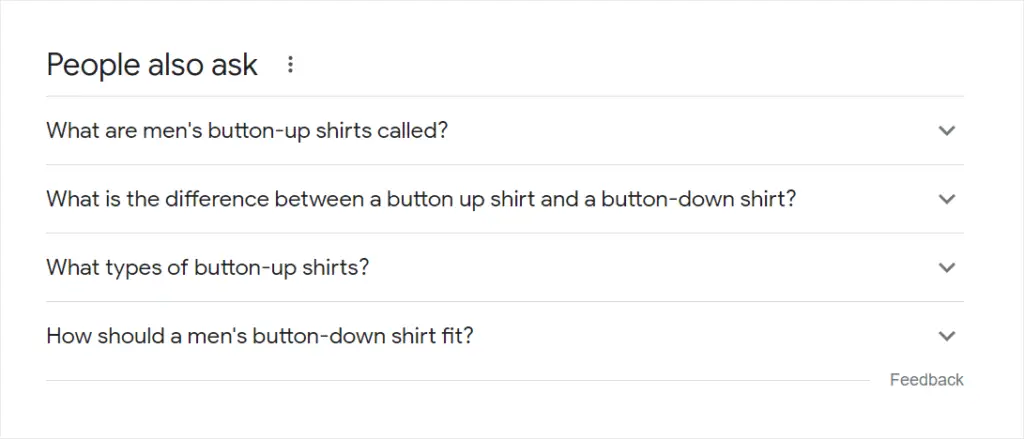Expand the shirt difference question row

(x=500, y=199)
